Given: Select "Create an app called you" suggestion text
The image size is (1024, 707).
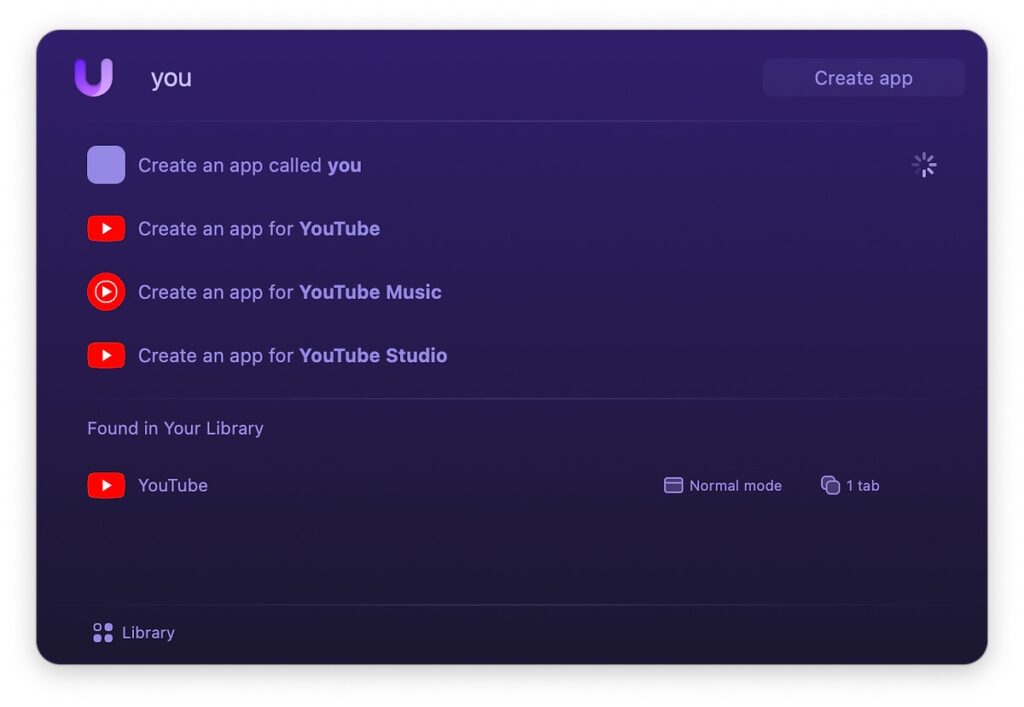Looking at the screenshot, I should click(249, 166).
